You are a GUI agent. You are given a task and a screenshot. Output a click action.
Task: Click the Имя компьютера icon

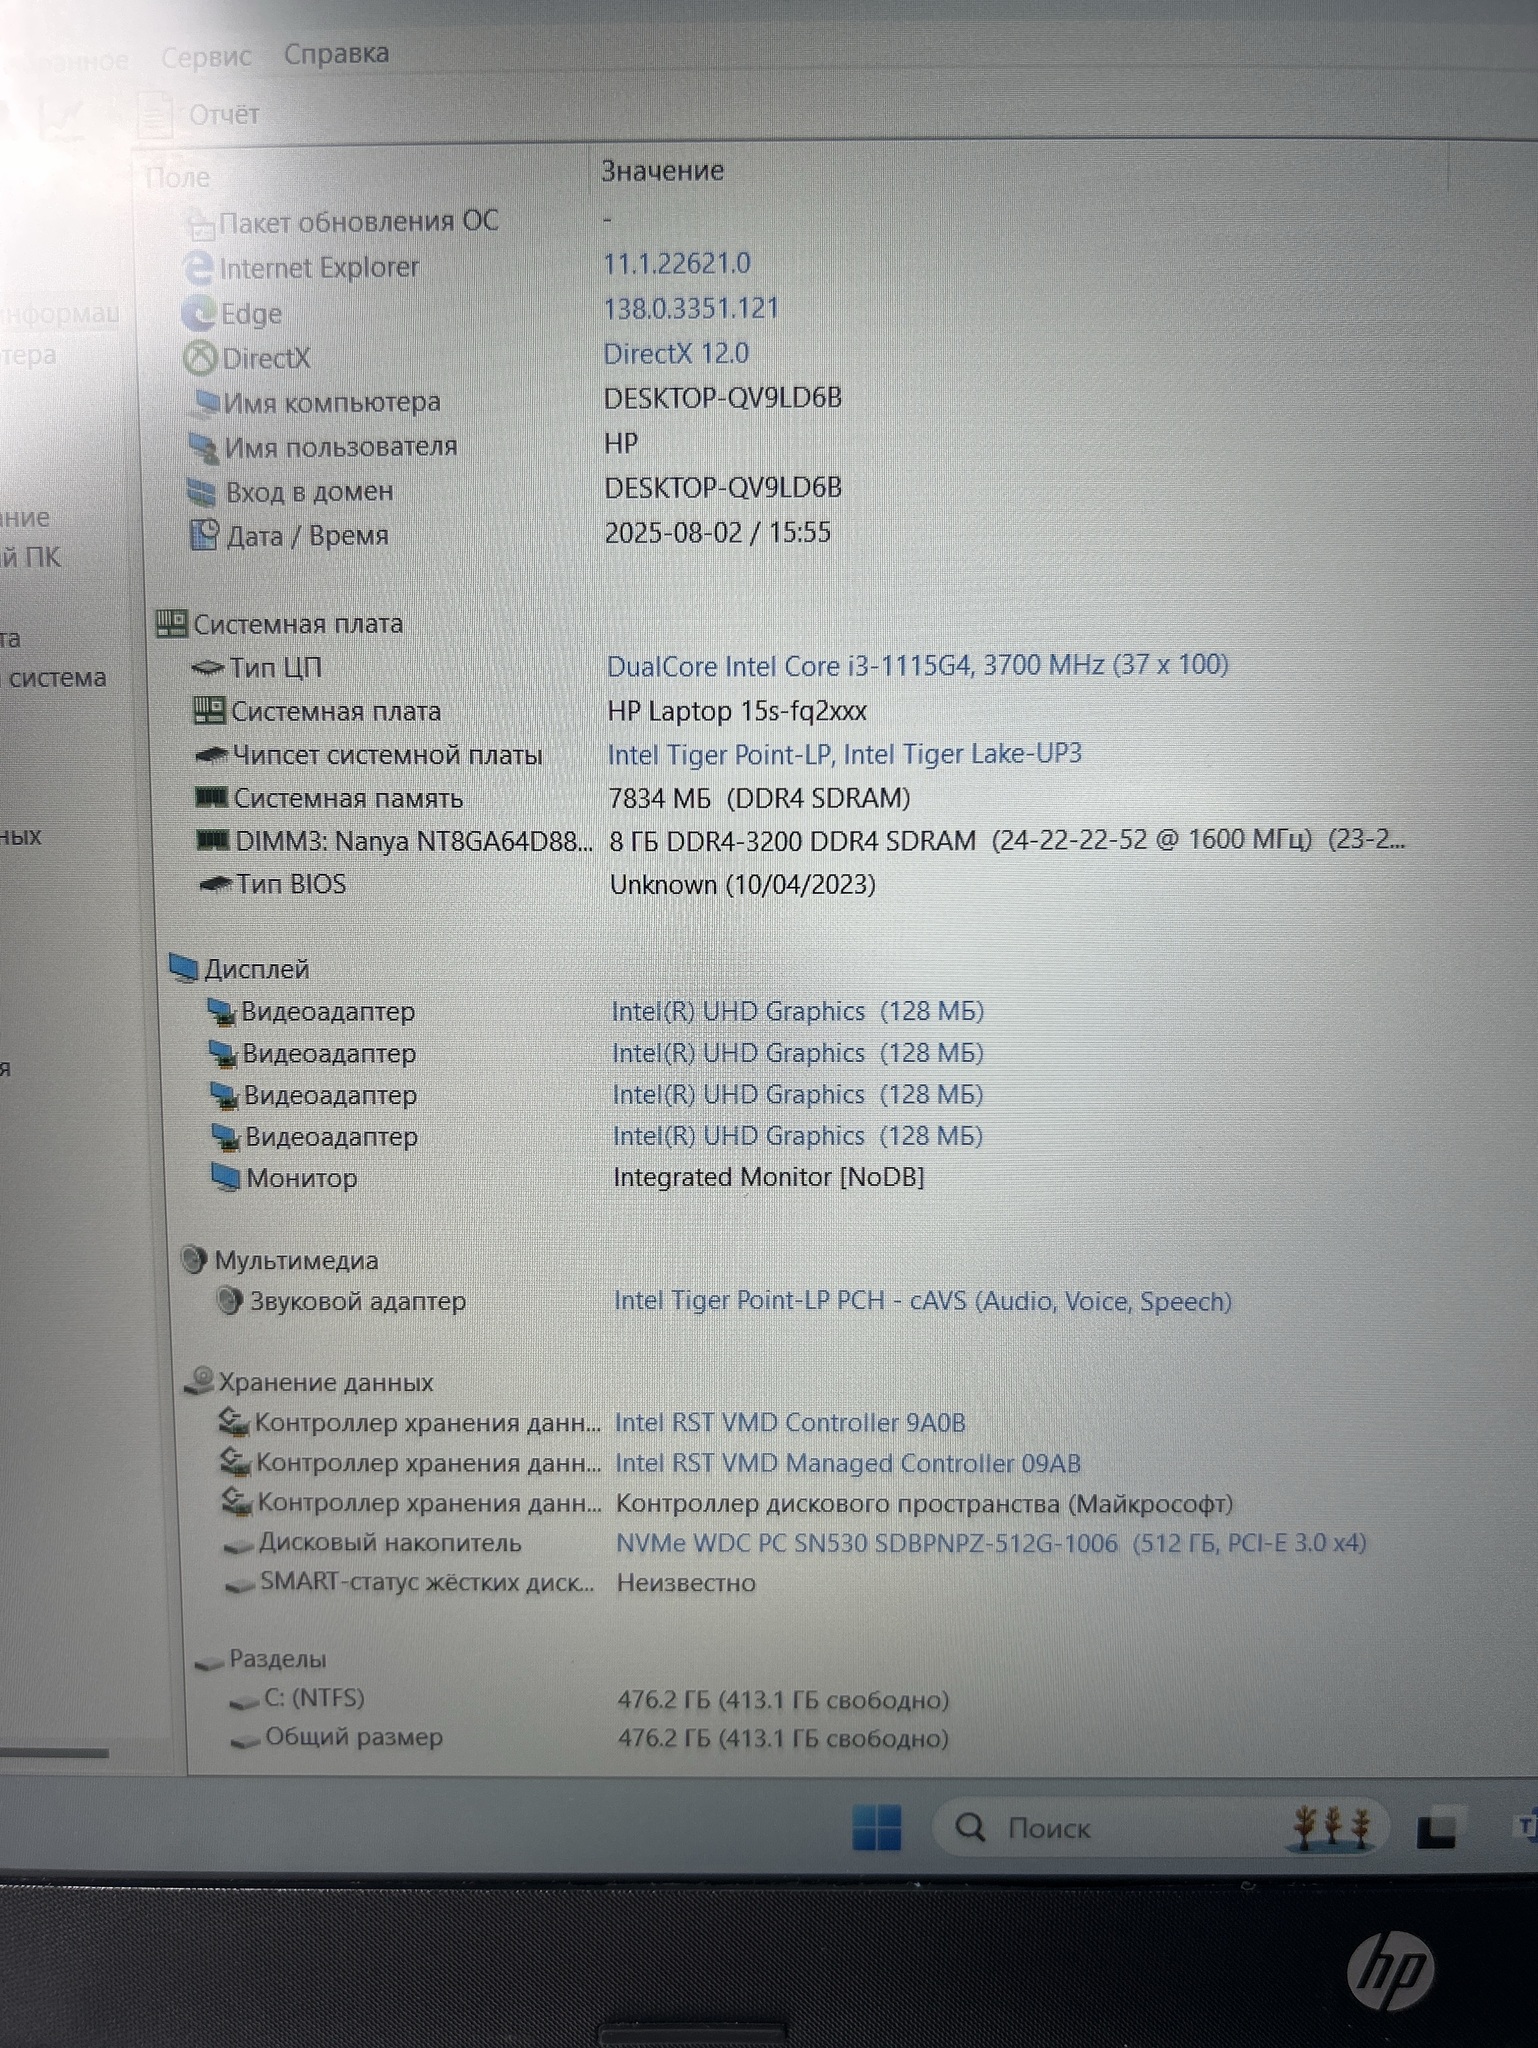coord(206,402)
